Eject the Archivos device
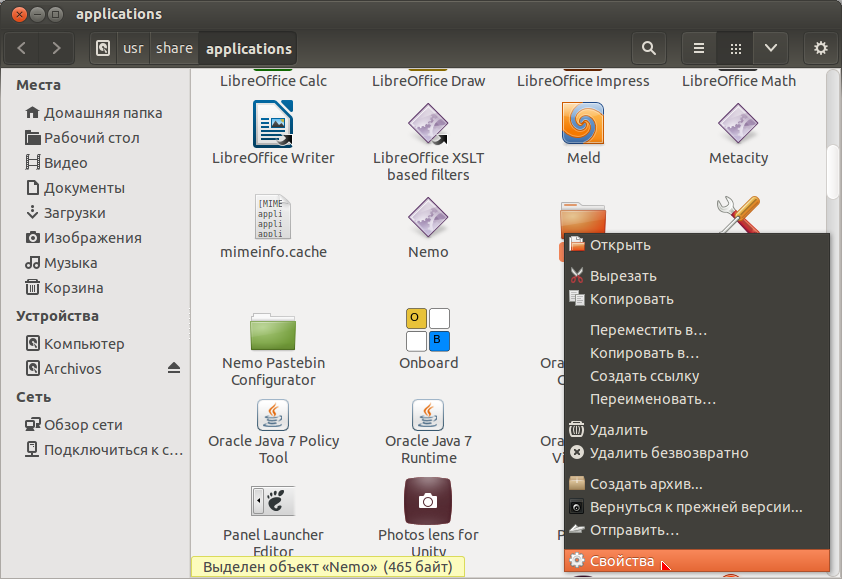This screenshot has height=579, width=842. pyautogui.click(x=173, y=368)
